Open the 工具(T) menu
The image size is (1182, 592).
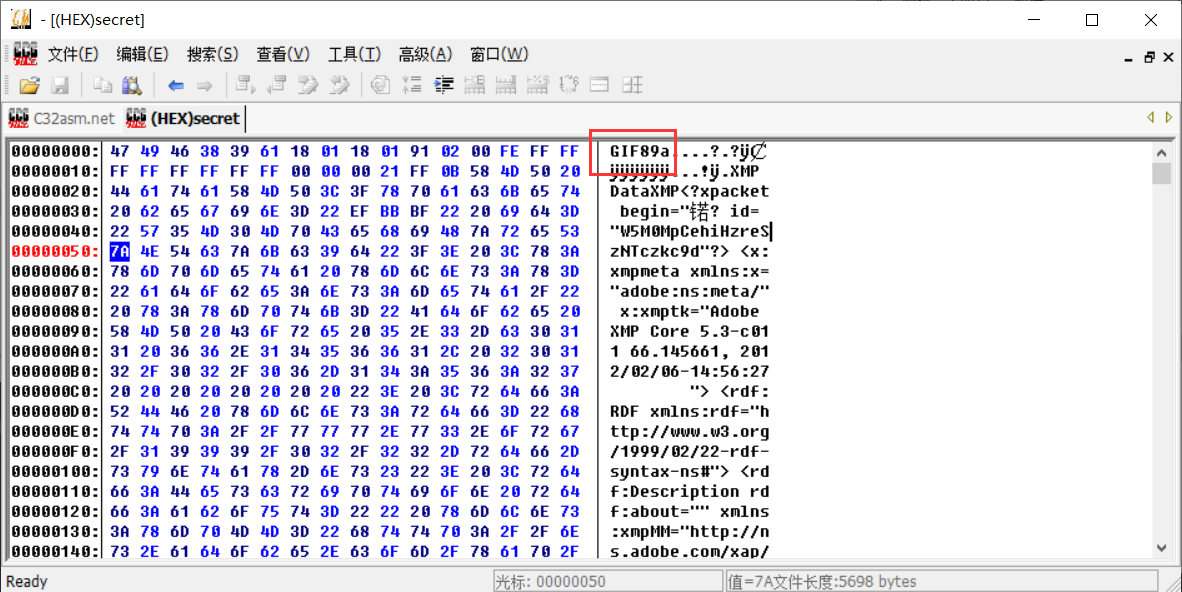[354, 54]
